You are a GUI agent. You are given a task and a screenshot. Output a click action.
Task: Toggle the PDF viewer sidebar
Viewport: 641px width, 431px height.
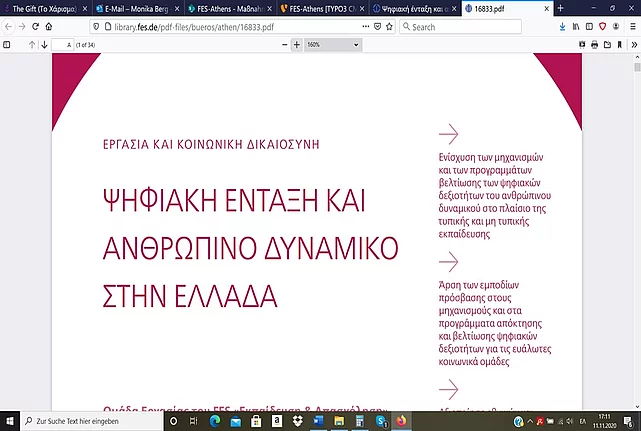(x=7, y=45)
